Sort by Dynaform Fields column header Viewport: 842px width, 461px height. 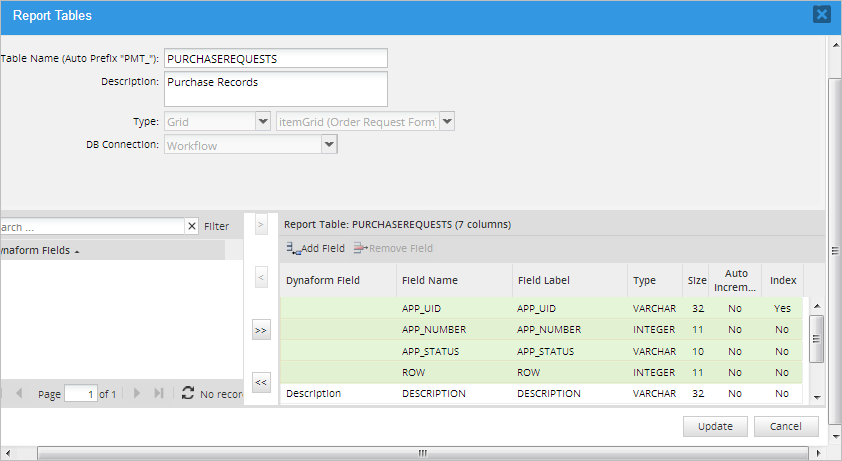coord(40,250)
